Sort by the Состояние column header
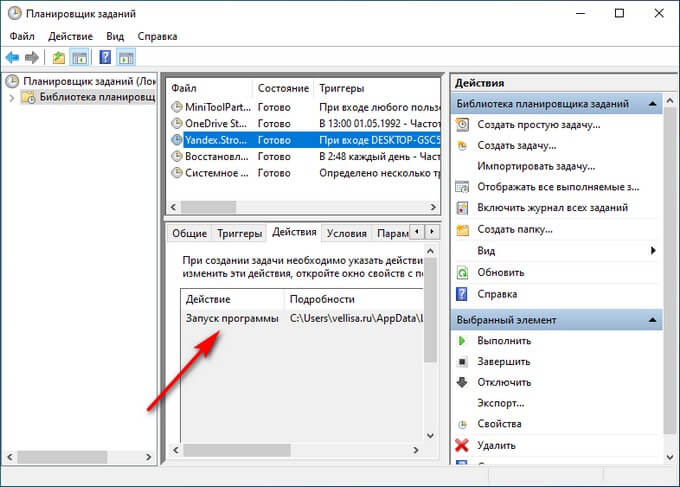 (x=283, y=88)
